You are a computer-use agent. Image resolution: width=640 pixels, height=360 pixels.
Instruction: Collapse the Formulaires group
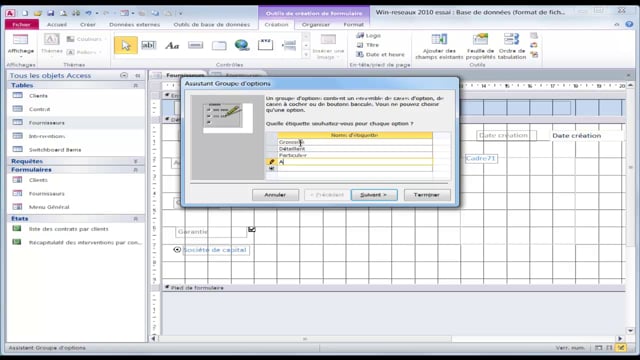point(136,170)
